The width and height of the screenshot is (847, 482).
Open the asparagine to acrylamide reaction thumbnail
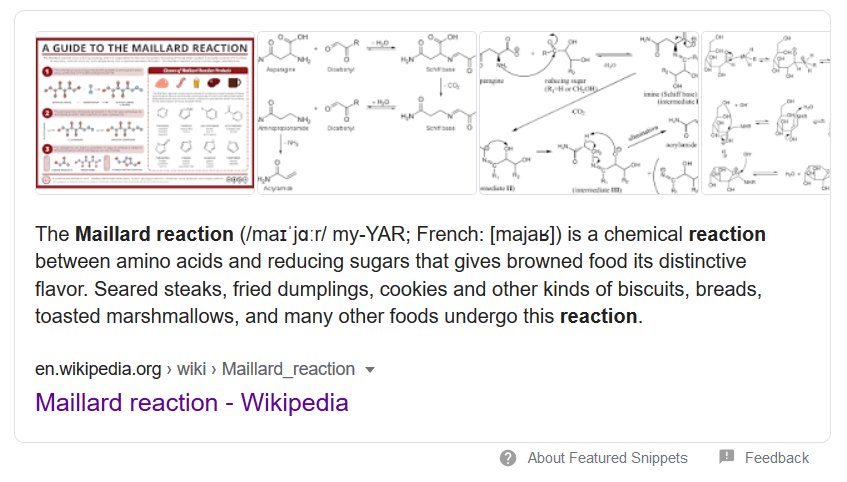tap(367, 112)
